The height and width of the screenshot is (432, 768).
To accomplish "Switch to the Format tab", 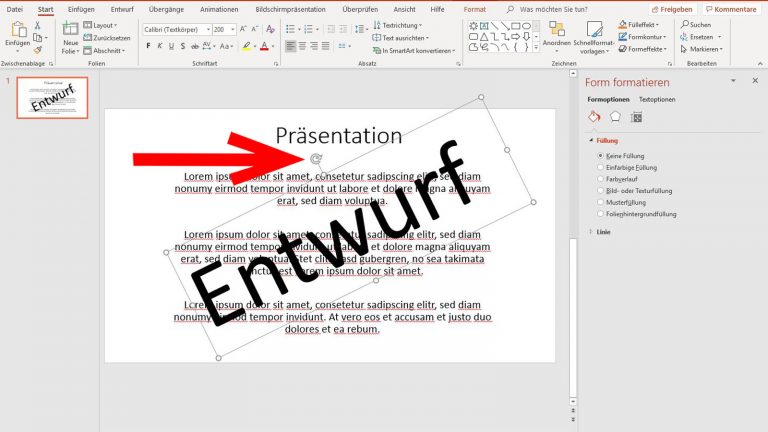I will [x=474, y=9].
